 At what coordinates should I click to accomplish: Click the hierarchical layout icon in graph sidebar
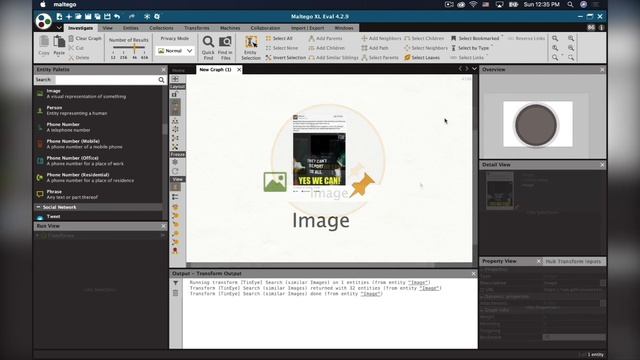click(175, 121)
